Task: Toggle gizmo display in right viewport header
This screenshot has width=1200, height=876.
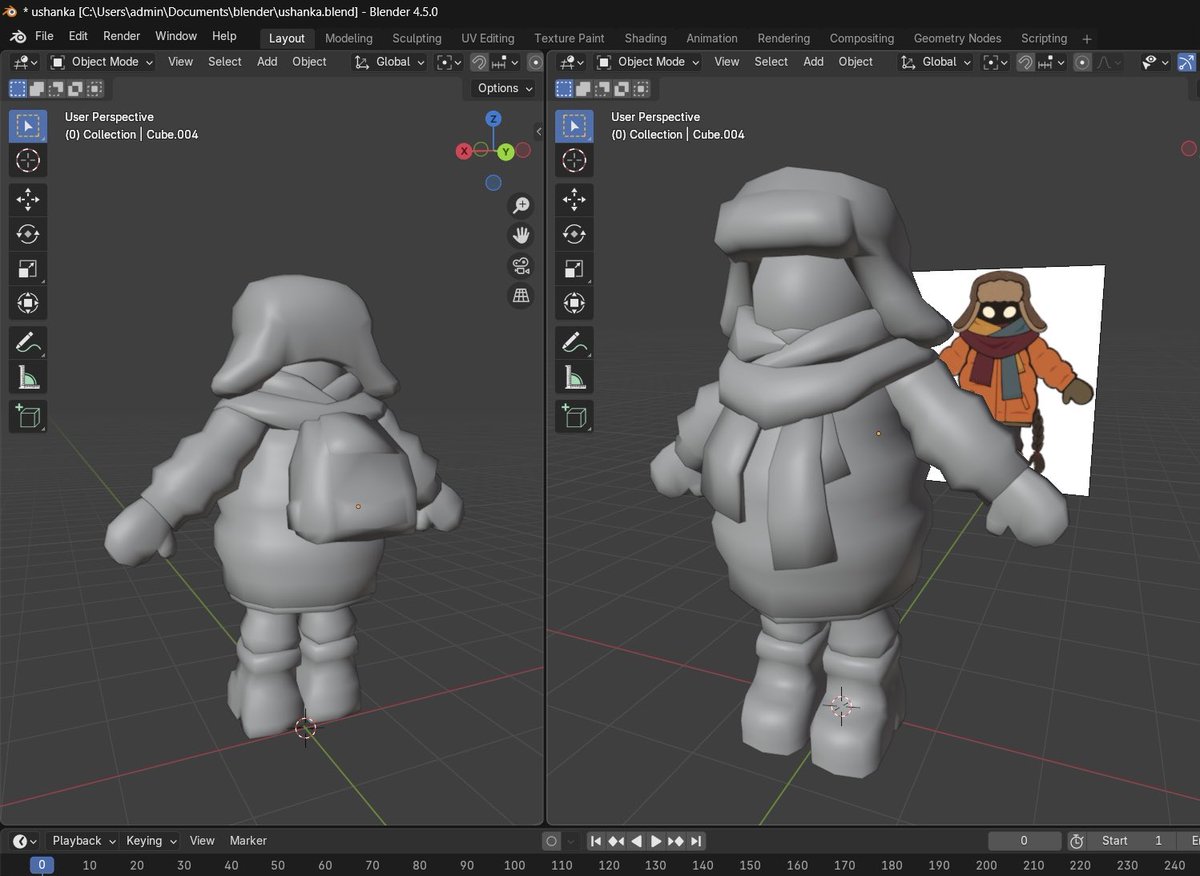Action: [1189, 62]
